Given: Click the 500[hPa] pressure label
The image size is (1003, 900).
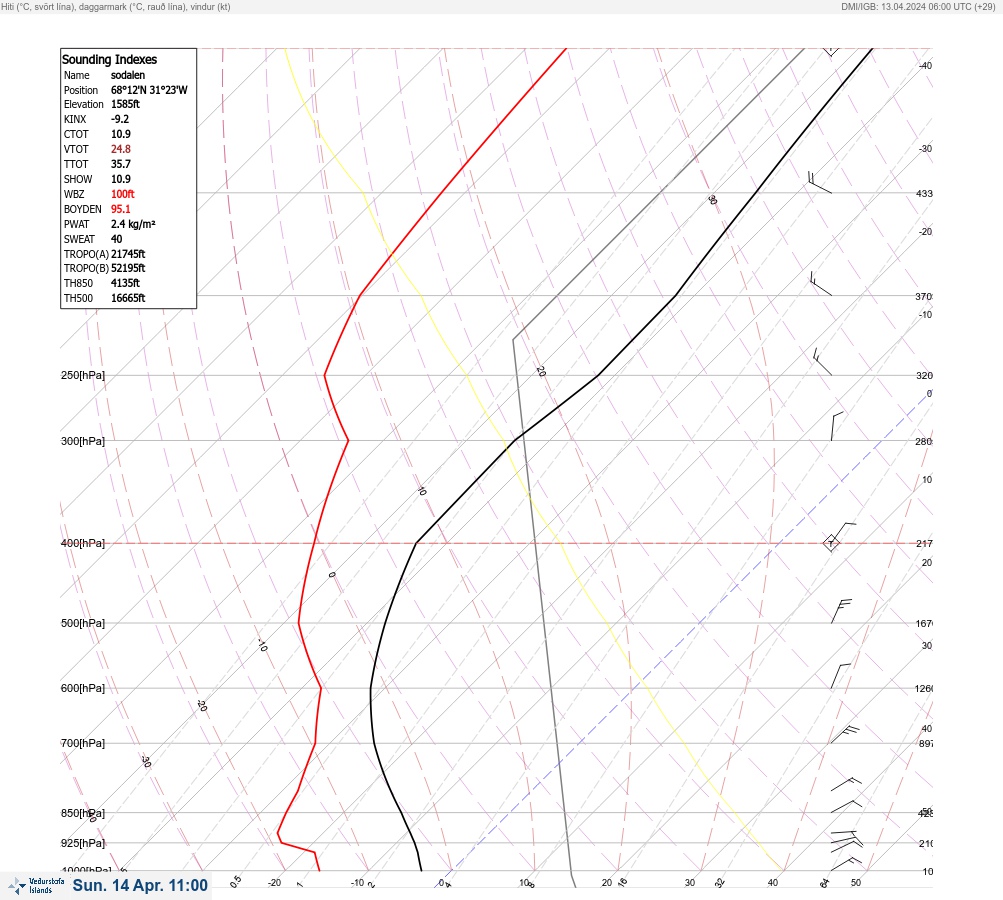Looking at the screenshot, I should click(83, 623).
